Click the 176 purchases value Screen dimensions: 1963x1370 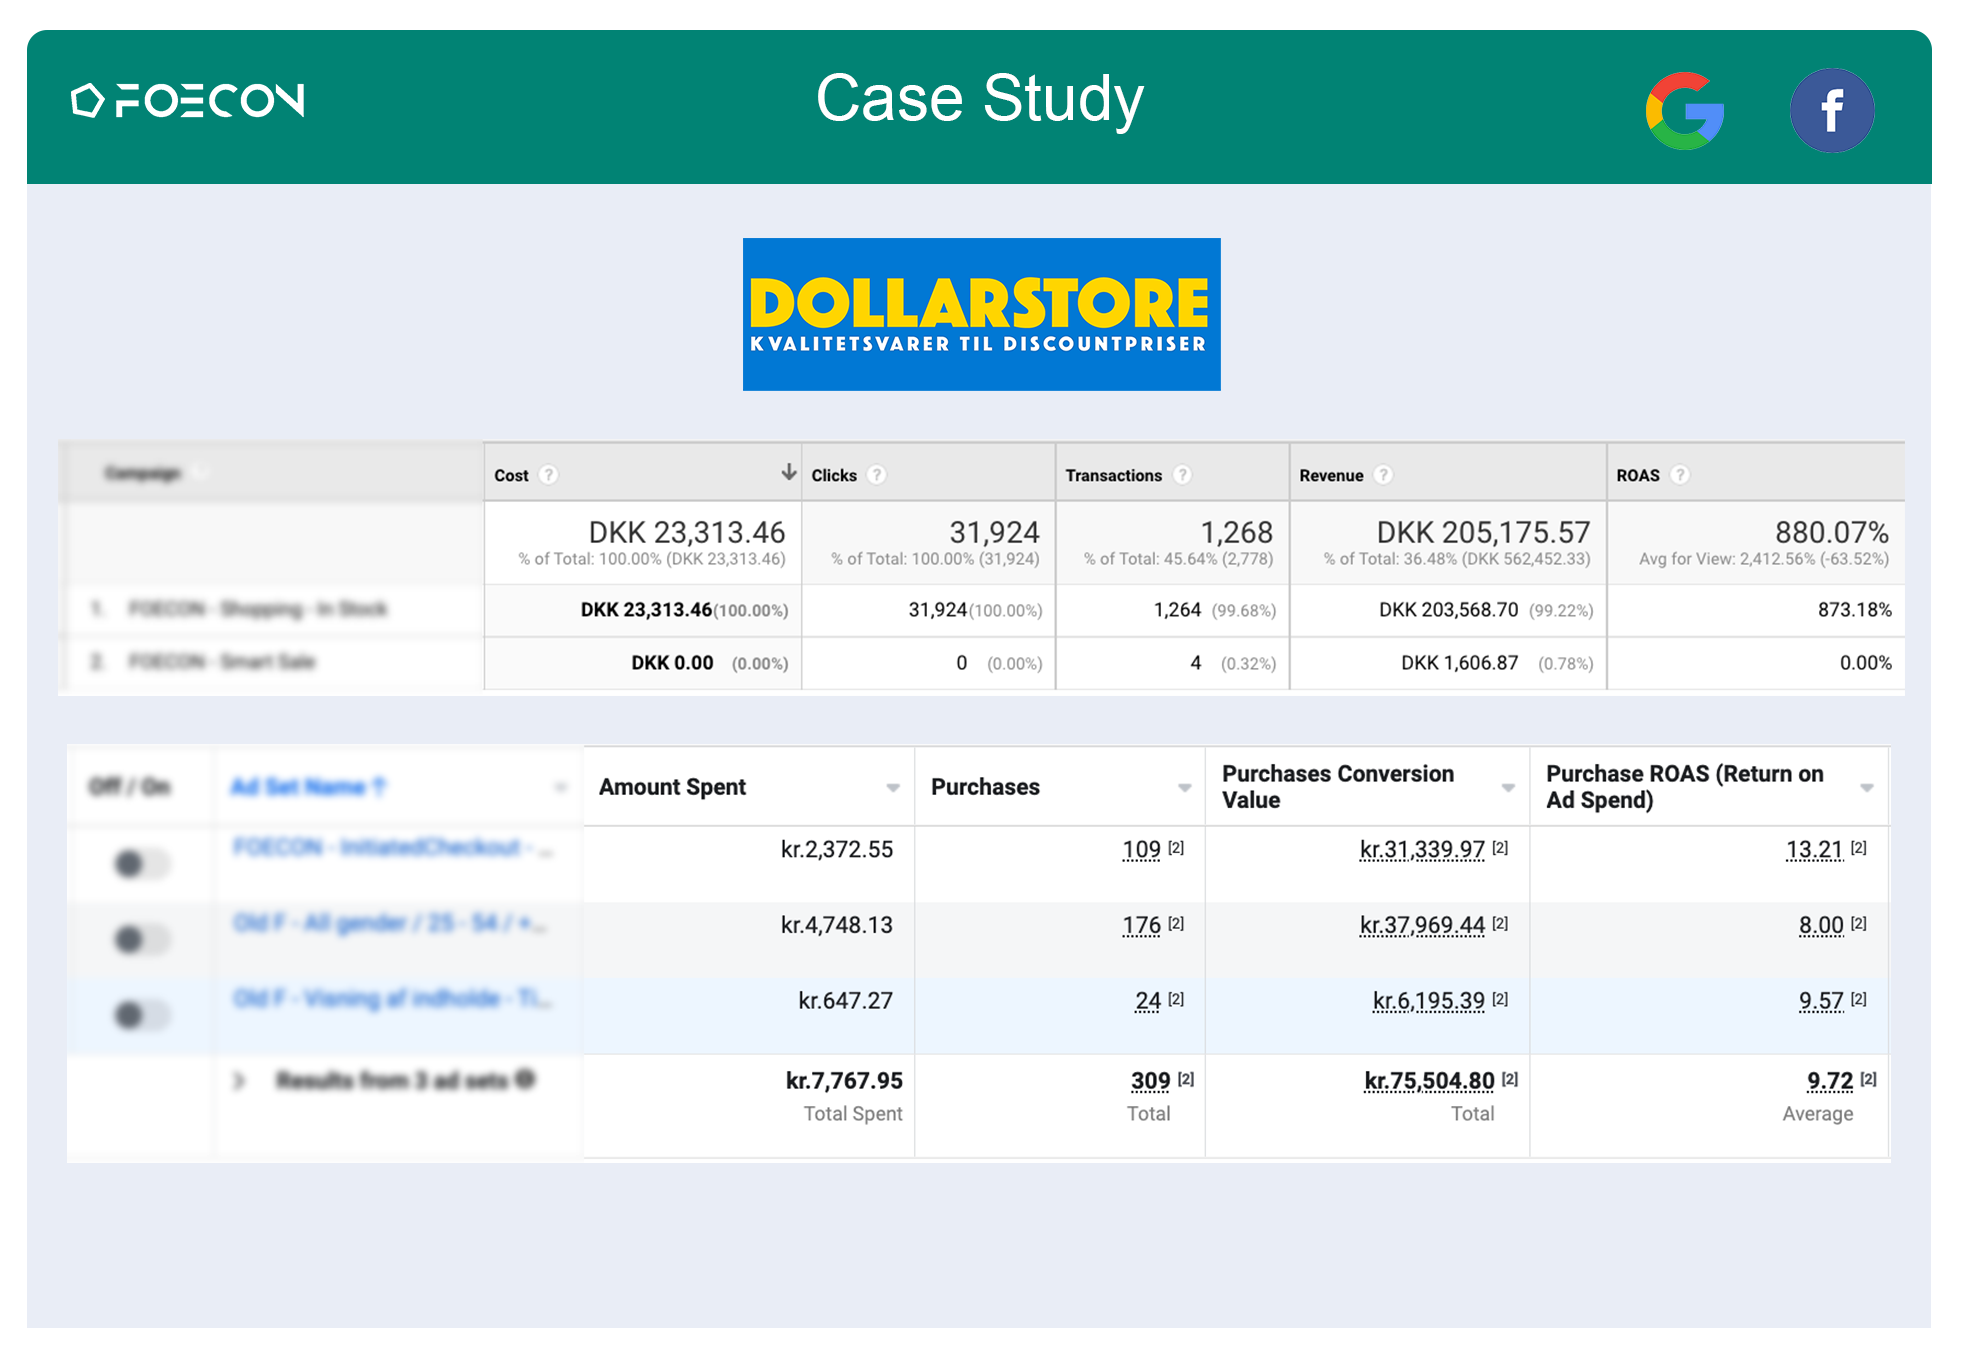click(x=1141, y=926)
